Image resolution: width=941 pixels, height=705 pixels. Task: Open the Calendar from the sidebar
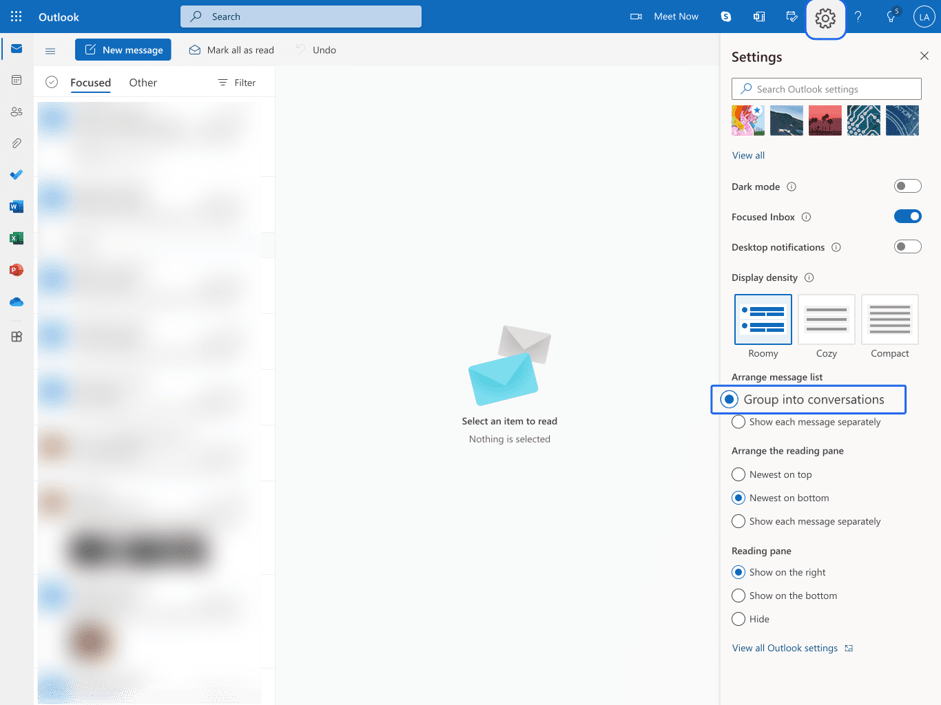(x=15, y=79)
